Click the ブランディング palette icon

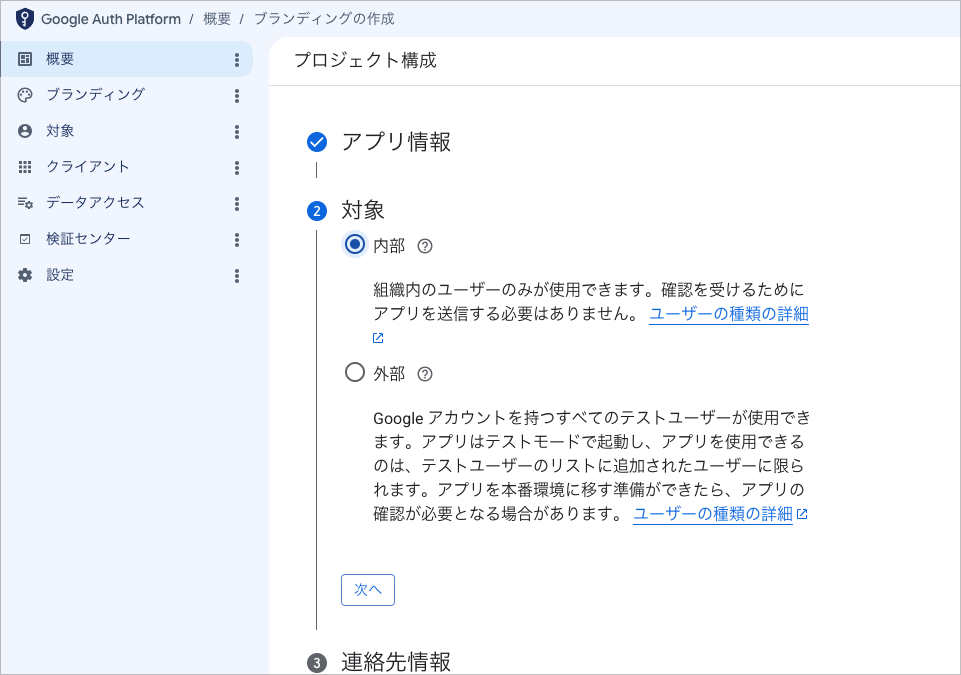[25, 95]
